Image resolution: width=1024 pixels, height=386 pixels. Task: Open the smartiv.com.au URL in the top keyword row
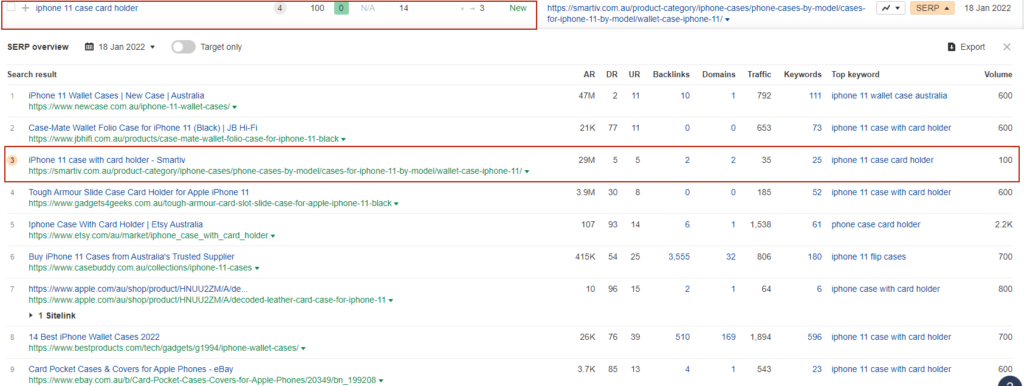[x=706, y=14]
